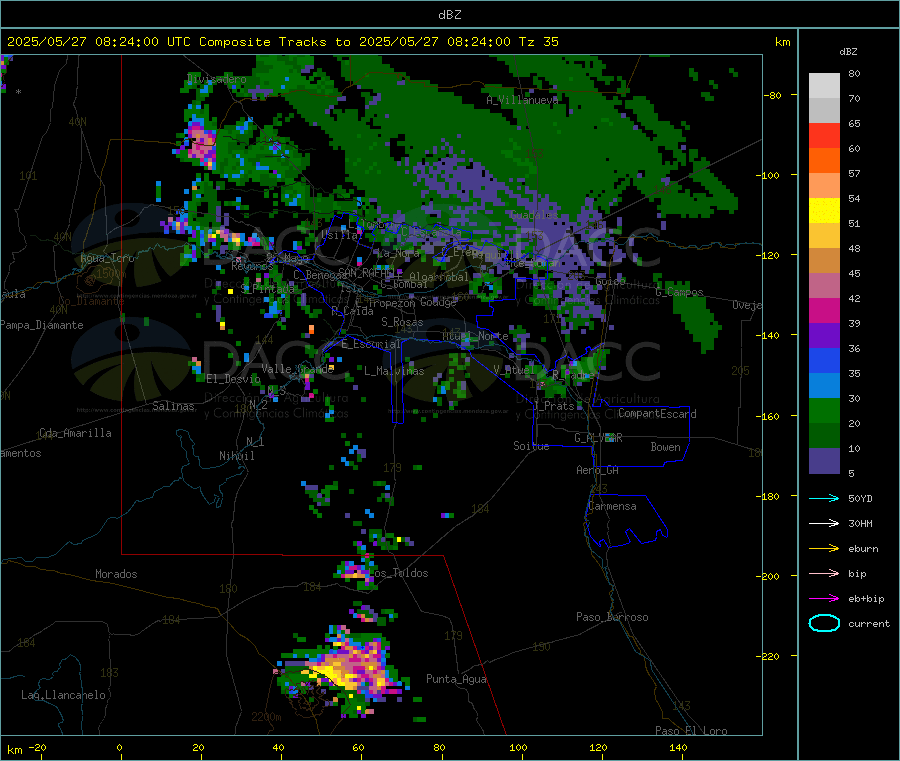Screen dimensions: 900x761
Task: Click the 'J_Prats' place label
Action: tap(554, 406)
